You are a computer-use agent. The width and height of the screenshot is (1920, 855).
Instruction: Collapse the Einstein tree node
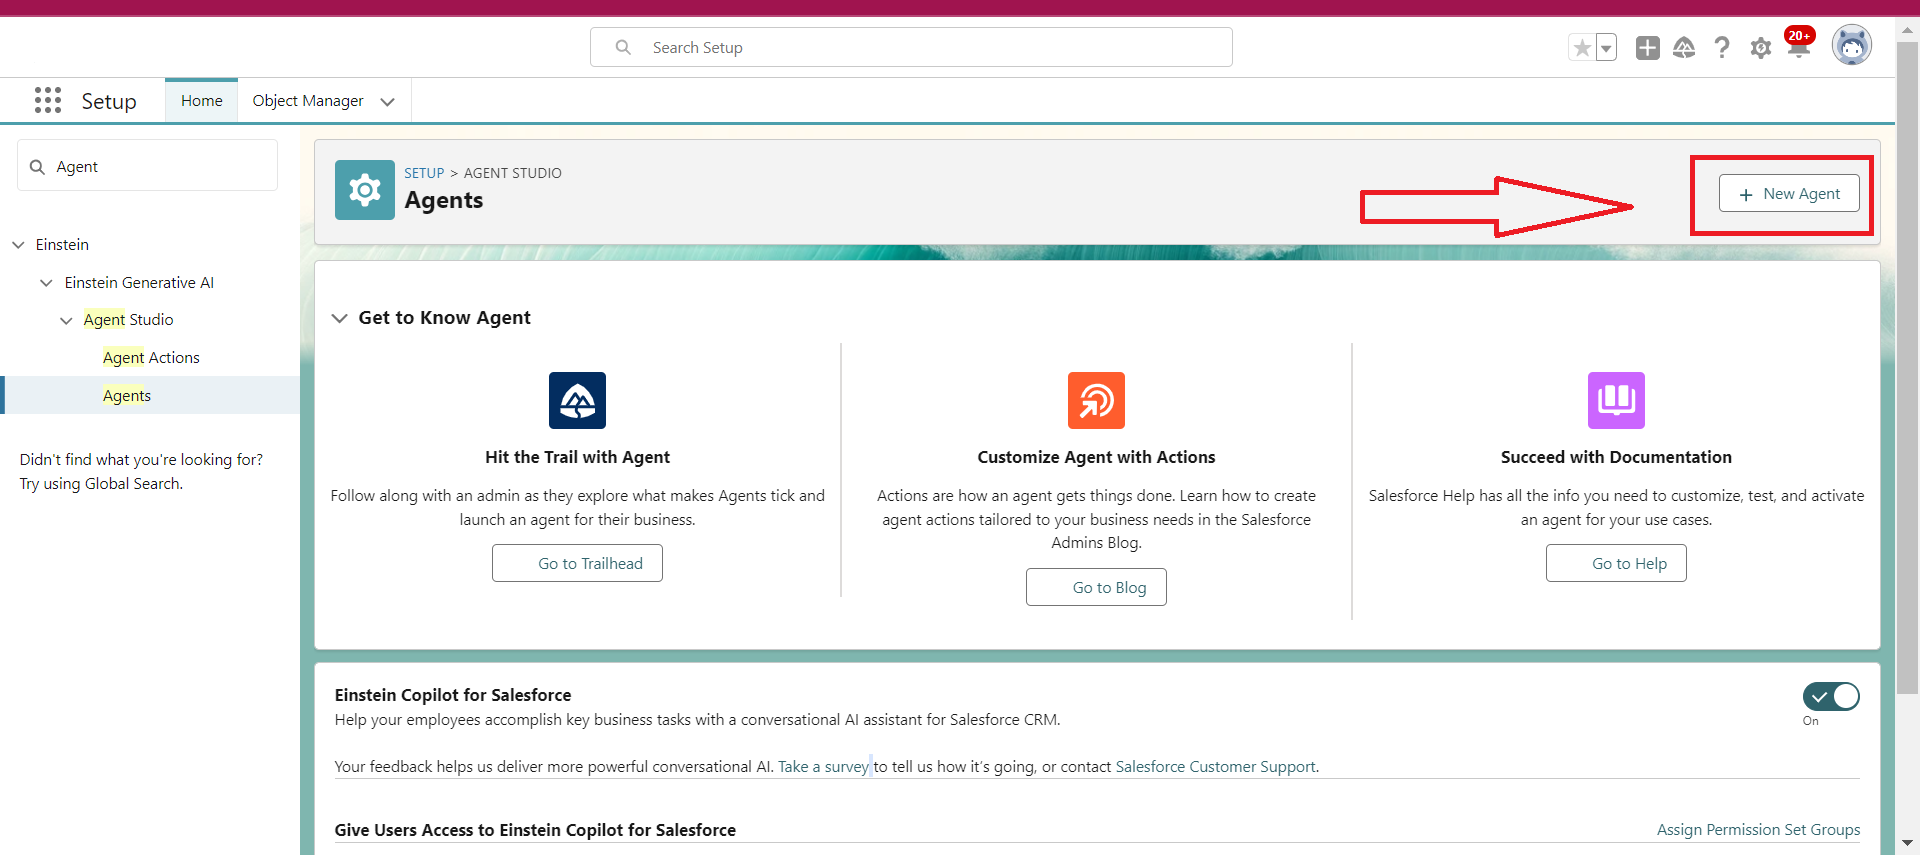coord(18,245)
